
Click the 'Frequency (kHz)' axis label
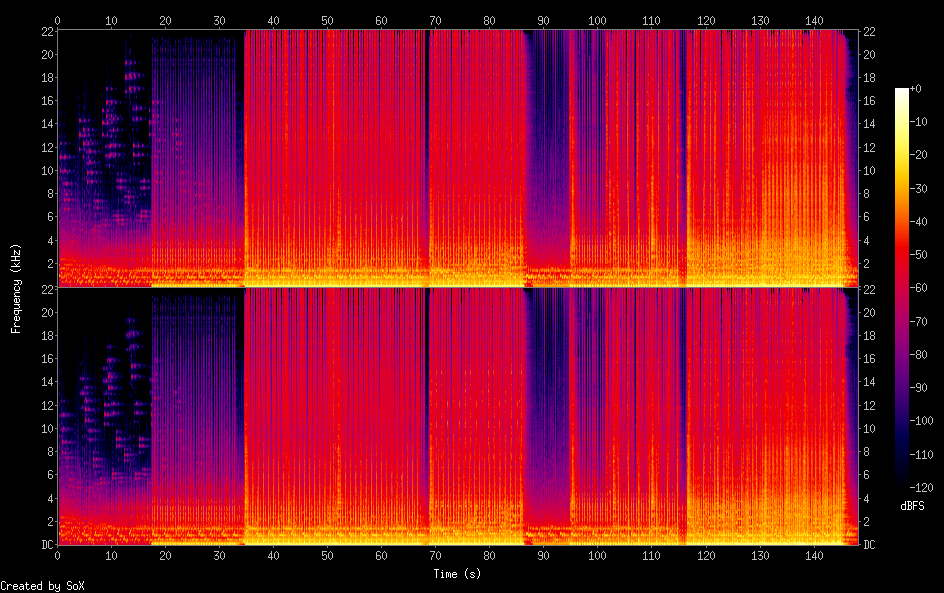point(16,288)
